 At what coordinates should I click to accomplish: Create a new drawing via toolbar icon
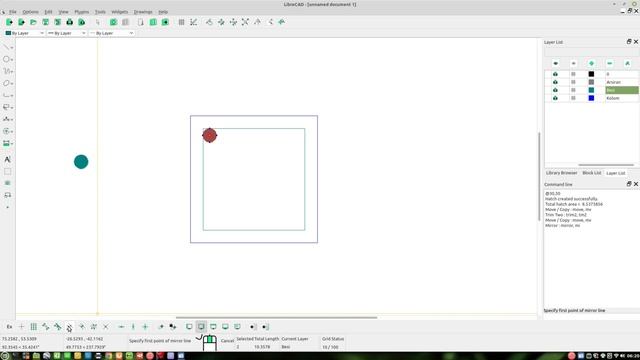pos(9,22)
